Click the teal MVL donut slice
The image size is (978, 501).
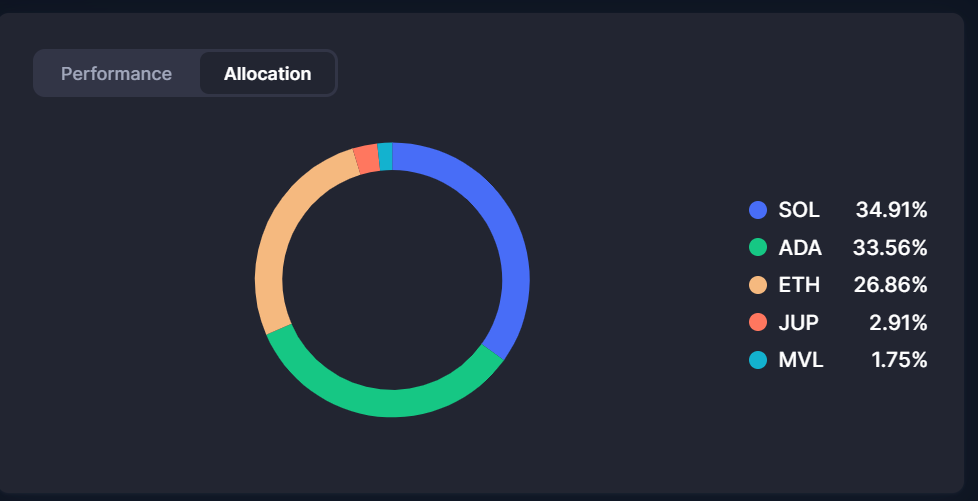point(385,157)
